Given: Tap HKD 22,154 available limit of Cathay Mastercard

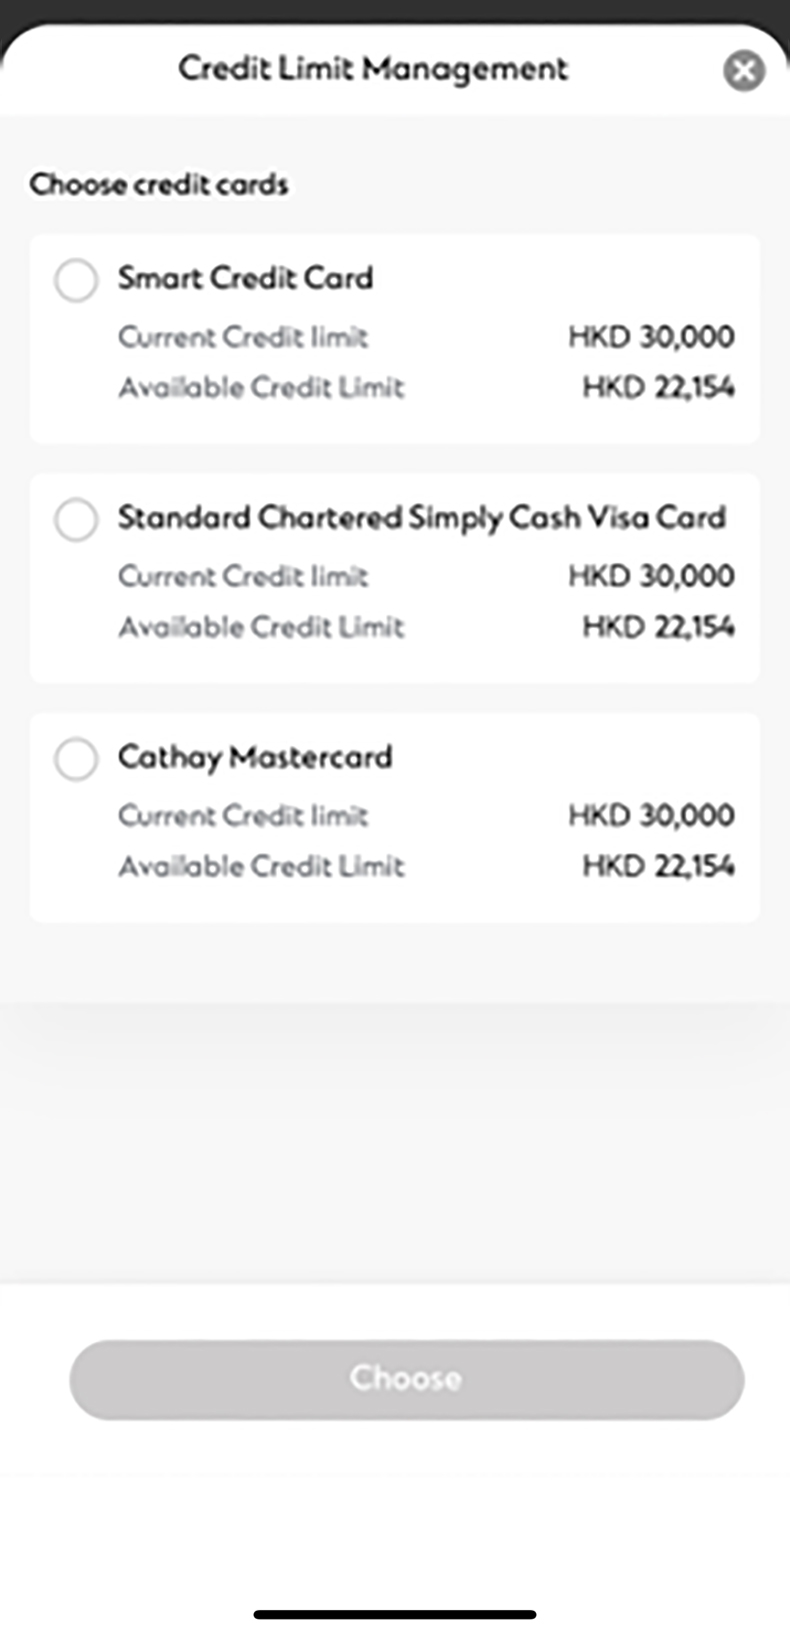Looking at the screenshot, I should tap(660, 866).
